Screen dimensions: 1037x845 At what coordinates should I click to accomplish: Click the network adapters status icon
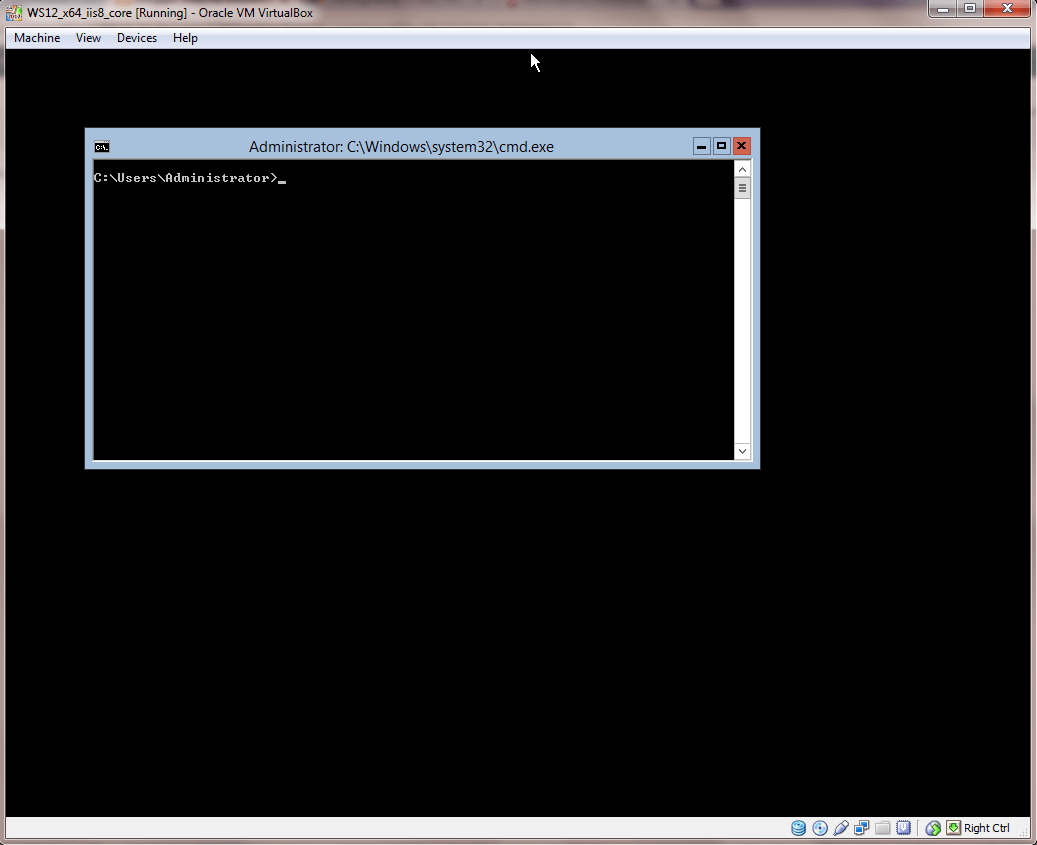(862, 828)
